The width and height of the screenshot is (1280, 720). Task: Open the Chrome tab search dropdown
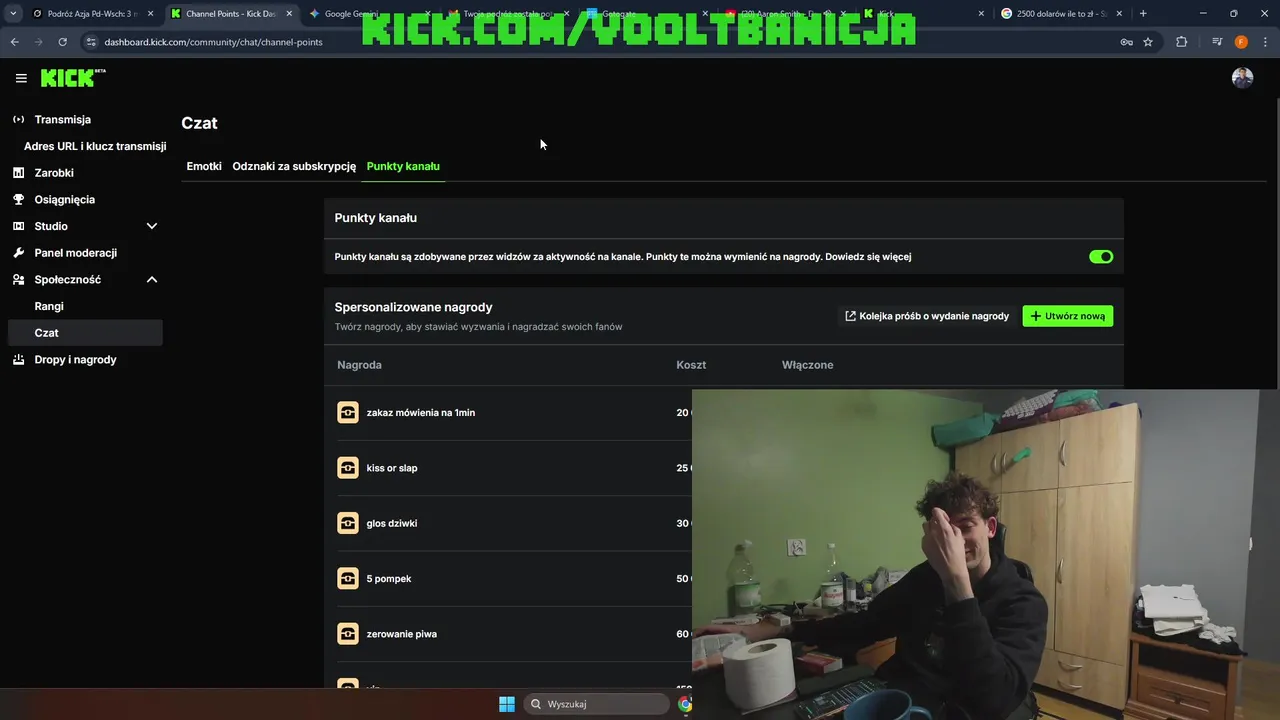(x=13, y=13)
